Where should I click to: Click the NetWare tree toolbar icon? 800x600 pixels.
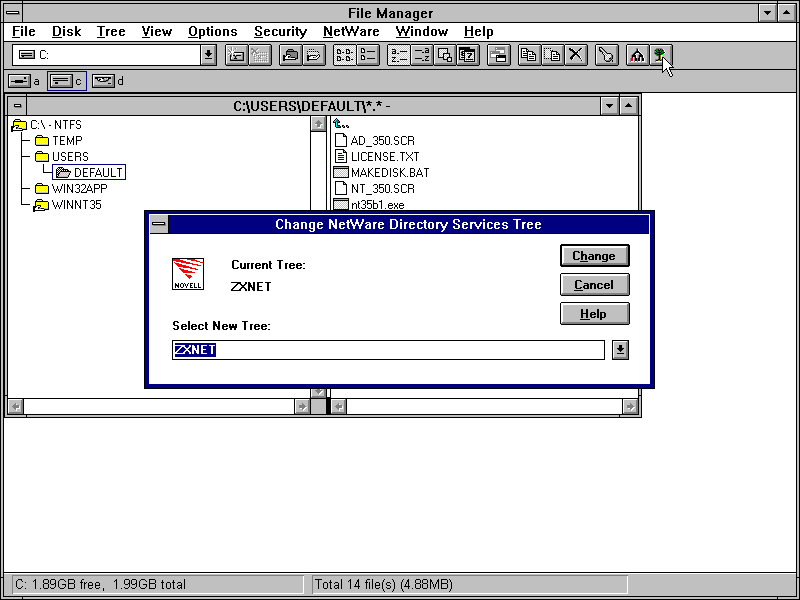click(661, 55)
